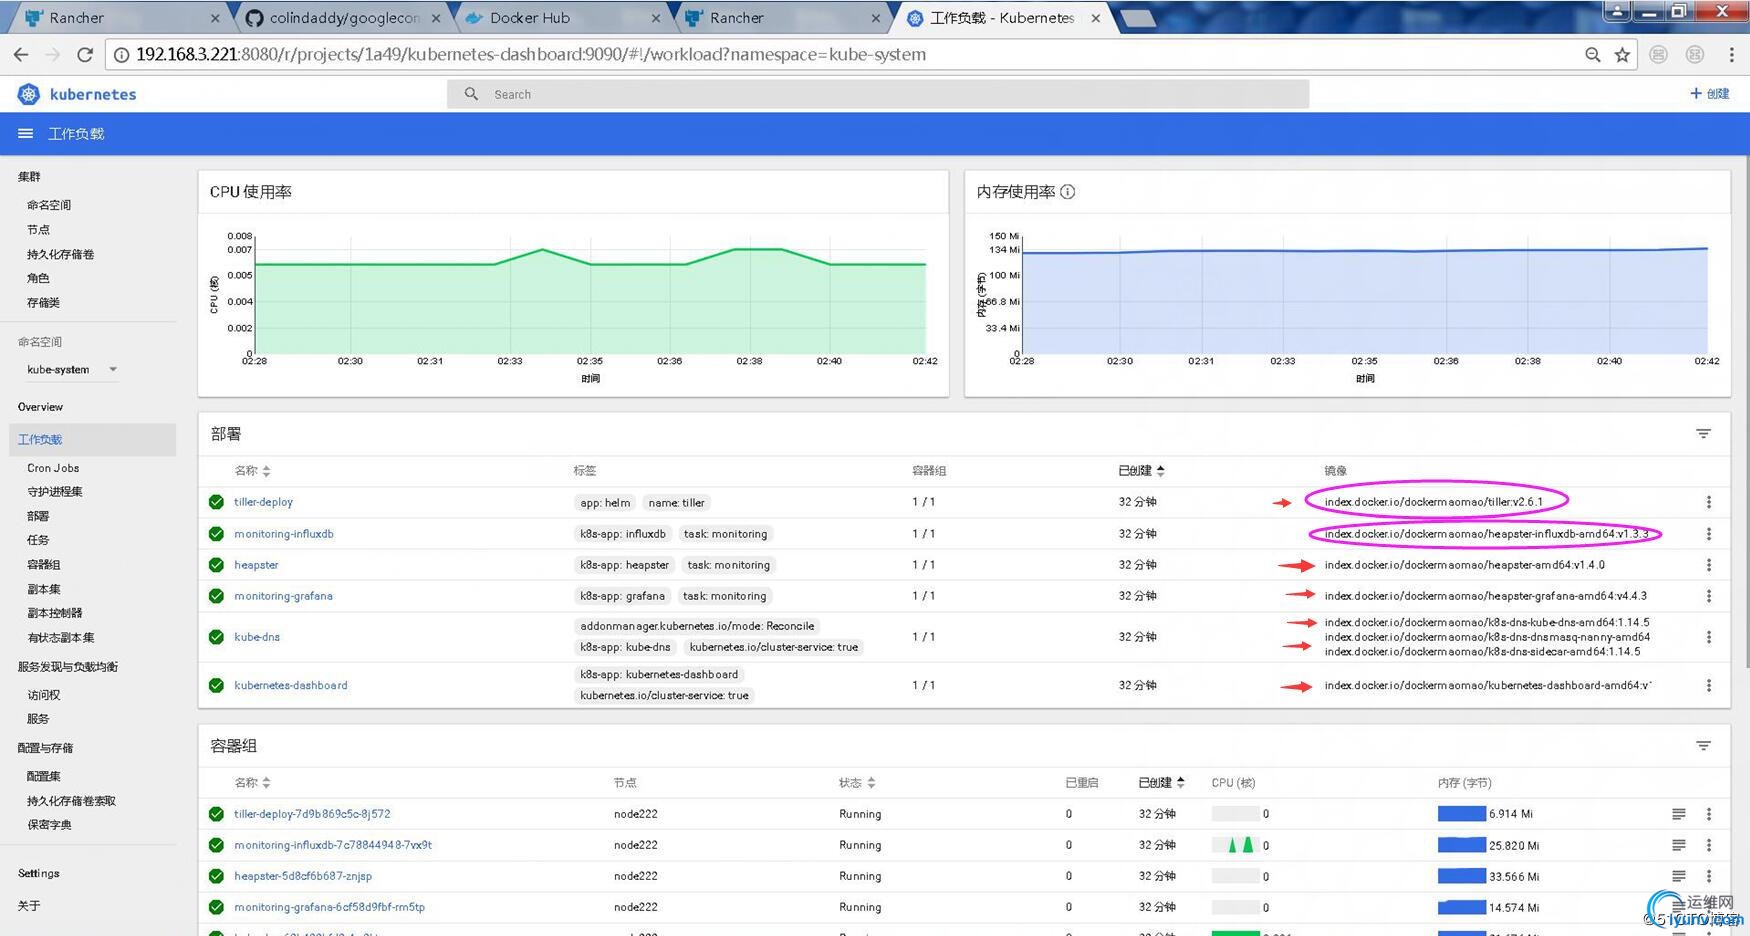Open the kube-dns deployment link
This screenshot has width=1750, height=936.
click(x=257, y=637)
